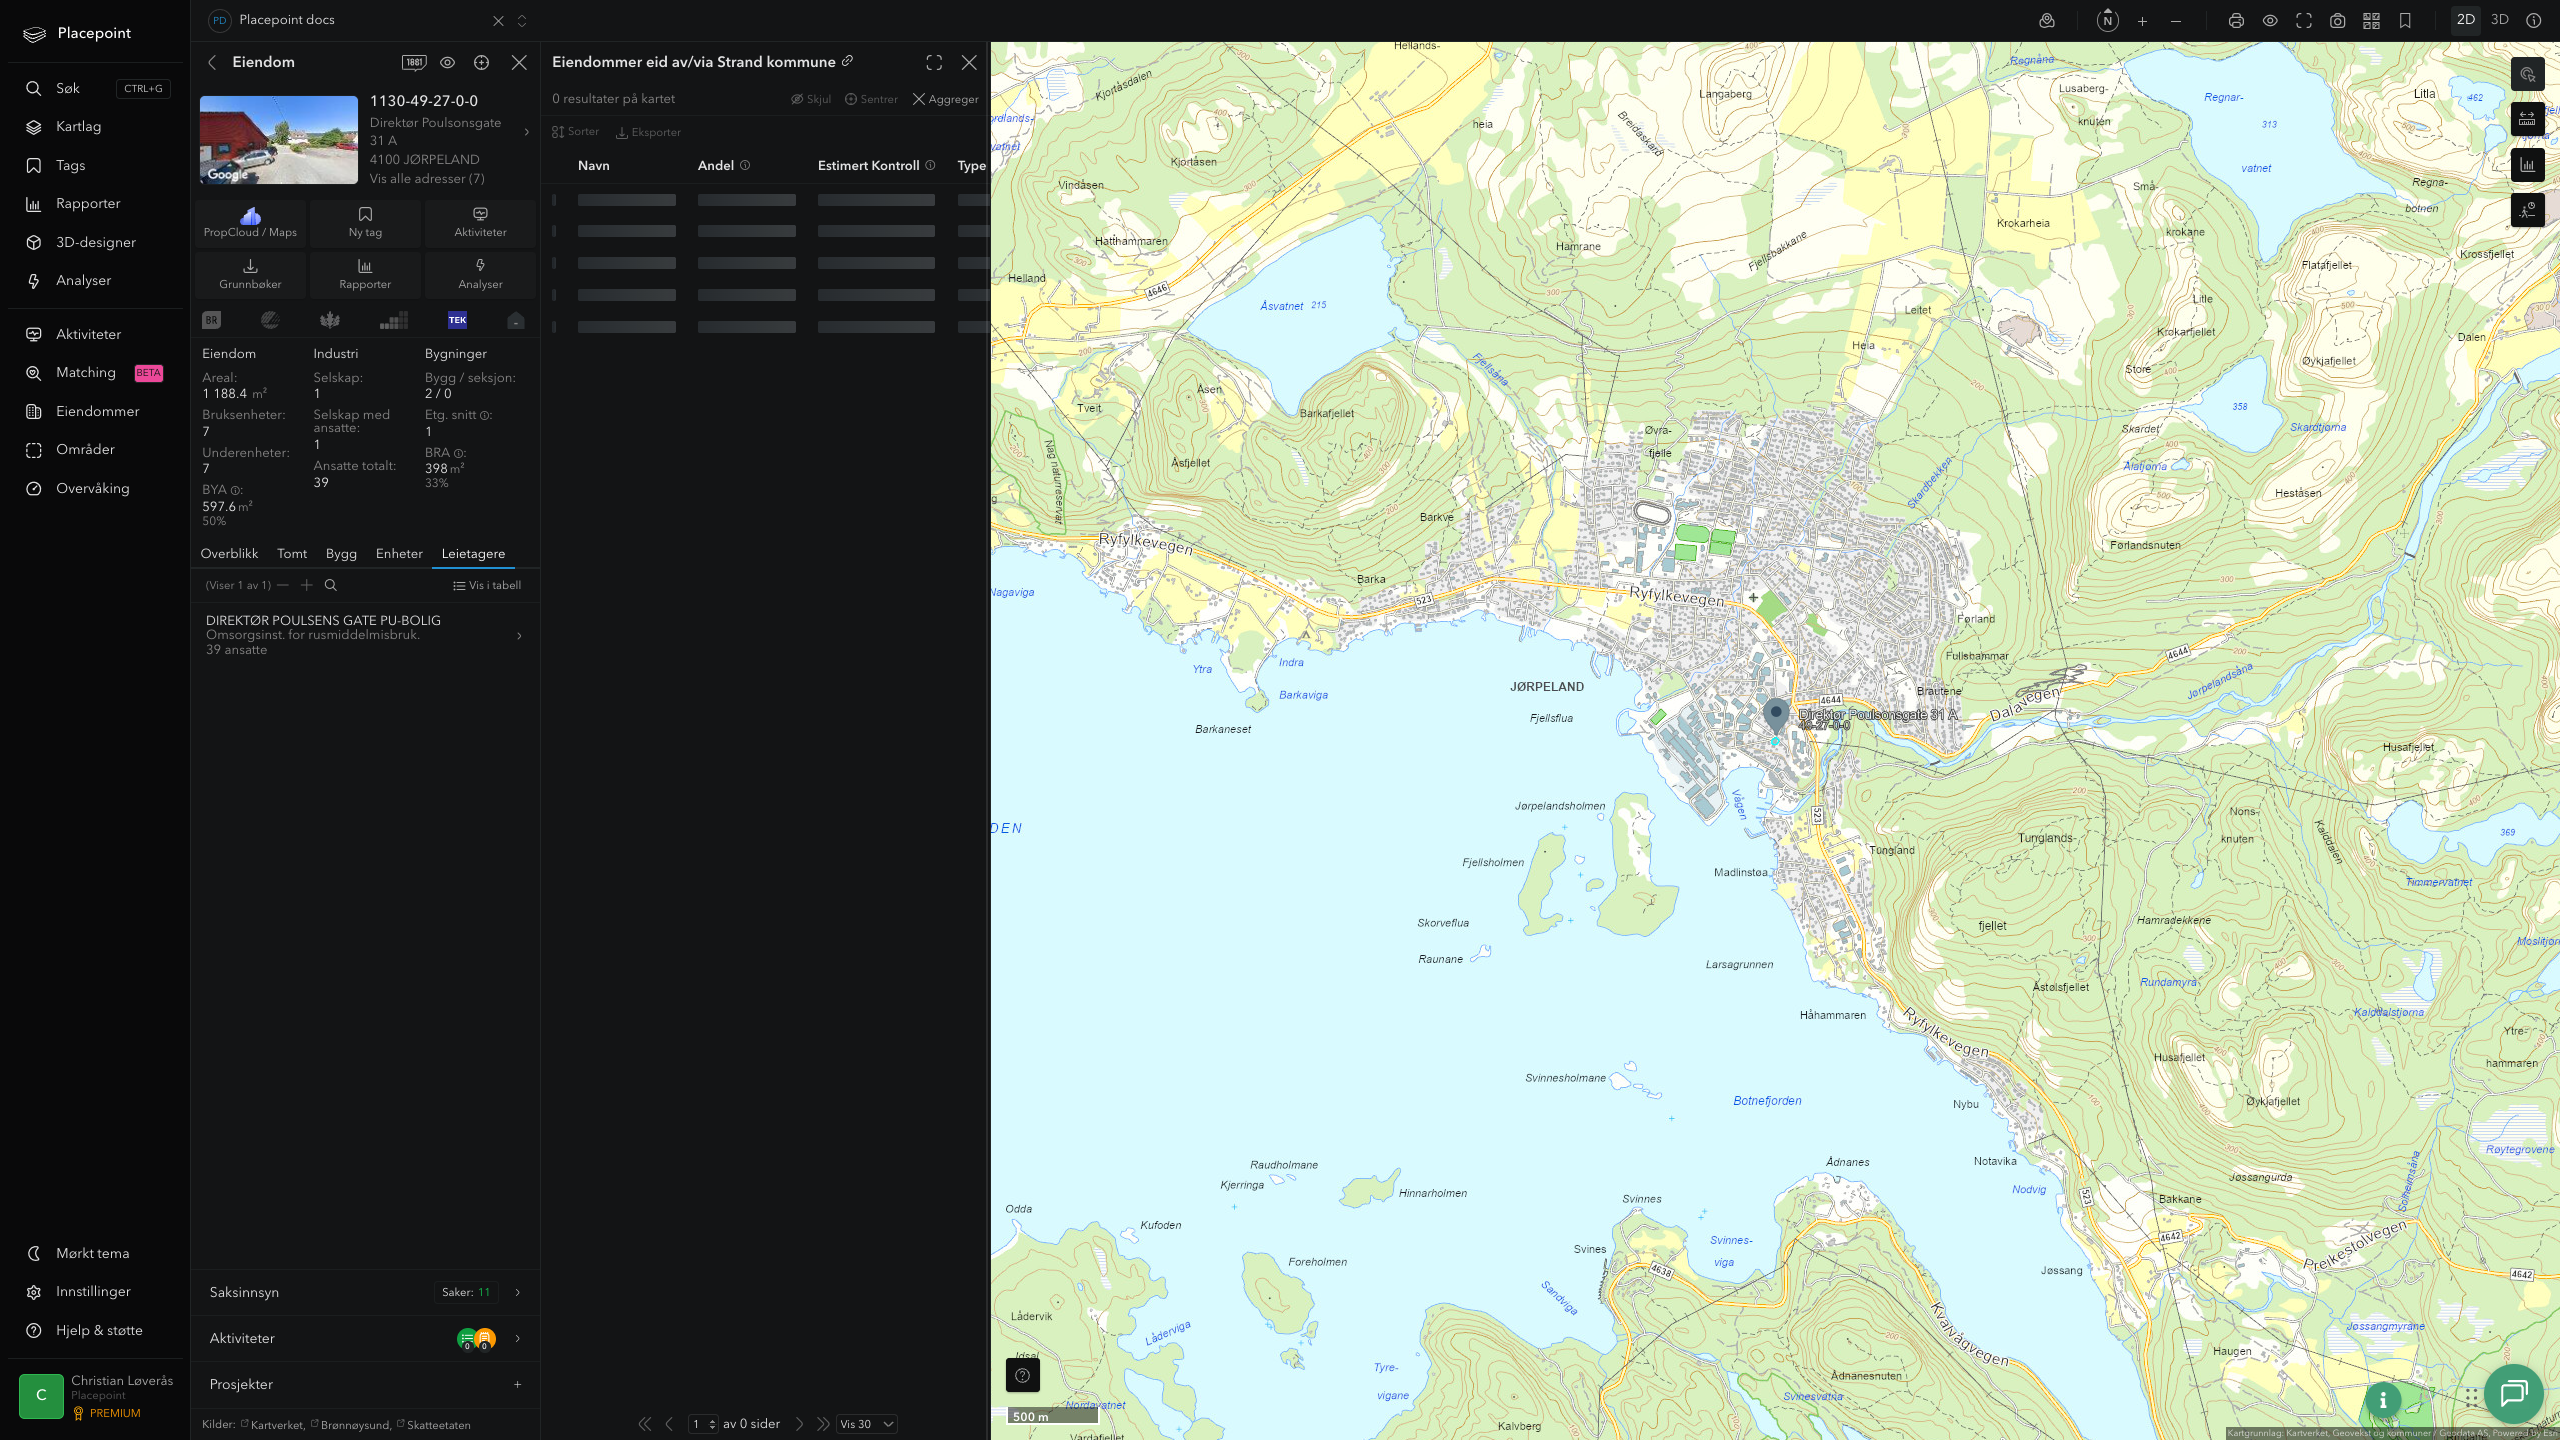2560x1440 pixels.
Task: Switch to Enheter tab
Action: click(x=399, y=554)
